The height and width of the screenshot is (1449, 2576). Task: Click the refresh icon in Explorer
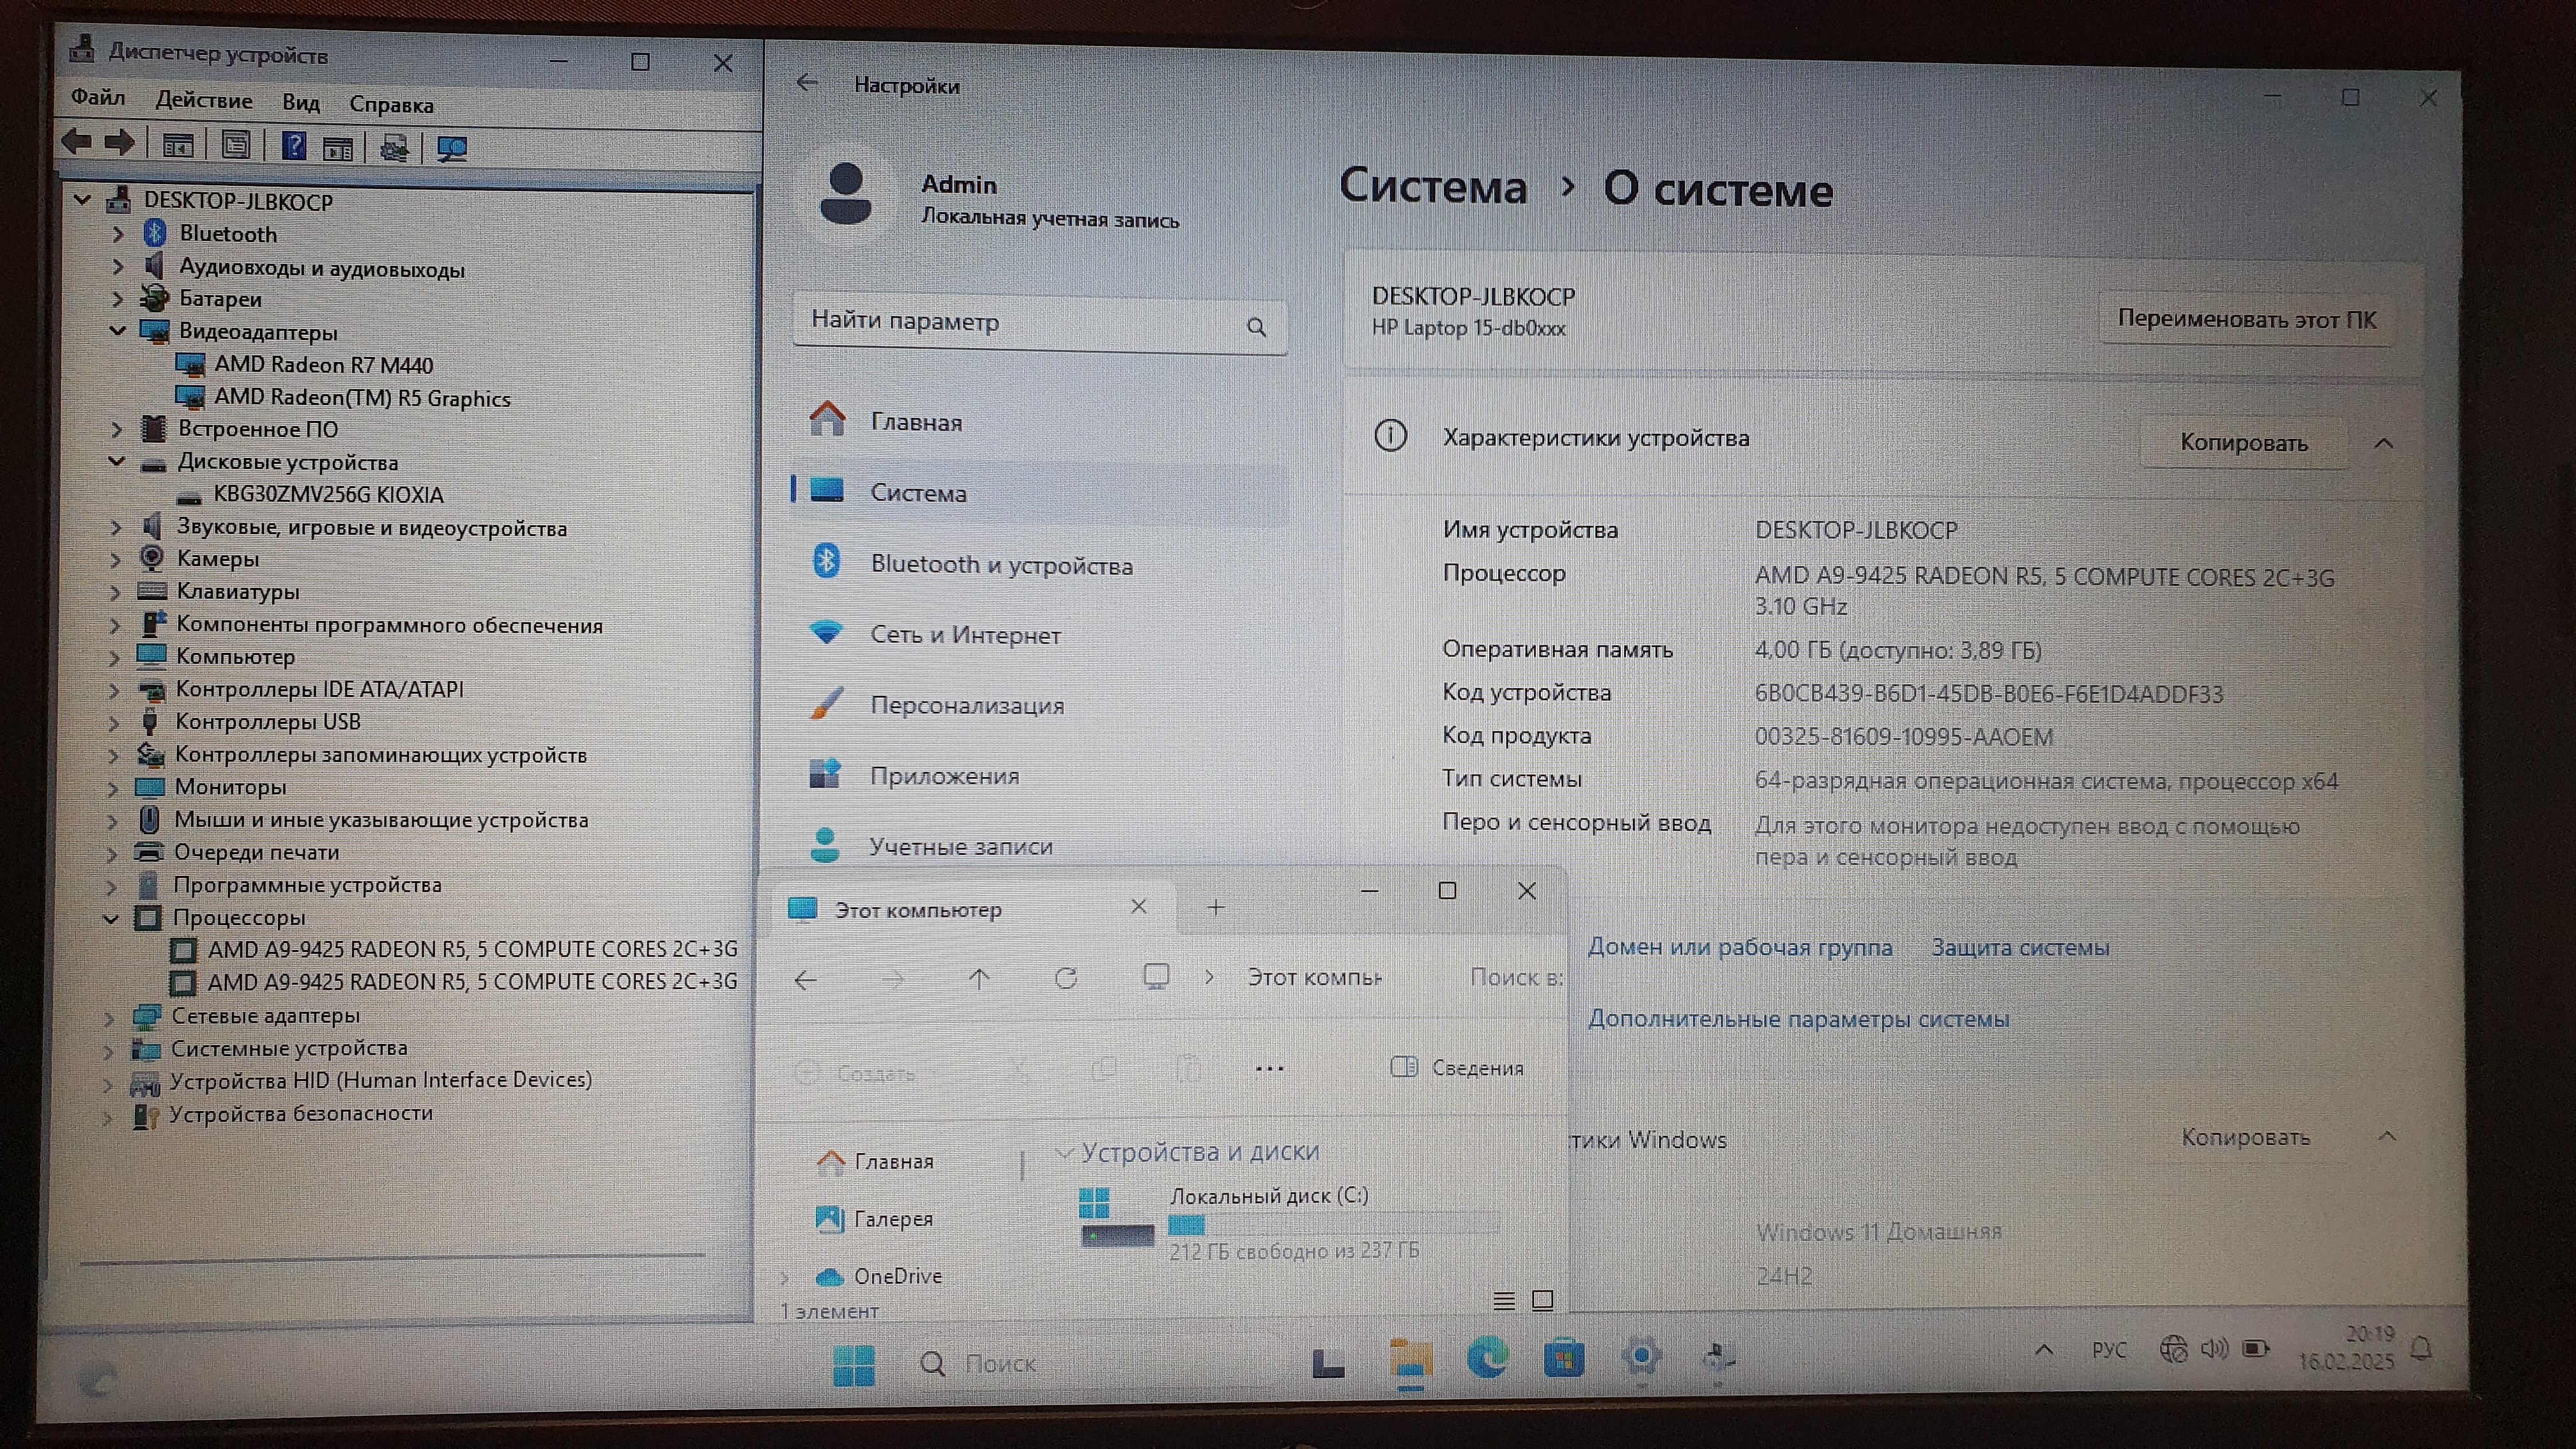1066,978
